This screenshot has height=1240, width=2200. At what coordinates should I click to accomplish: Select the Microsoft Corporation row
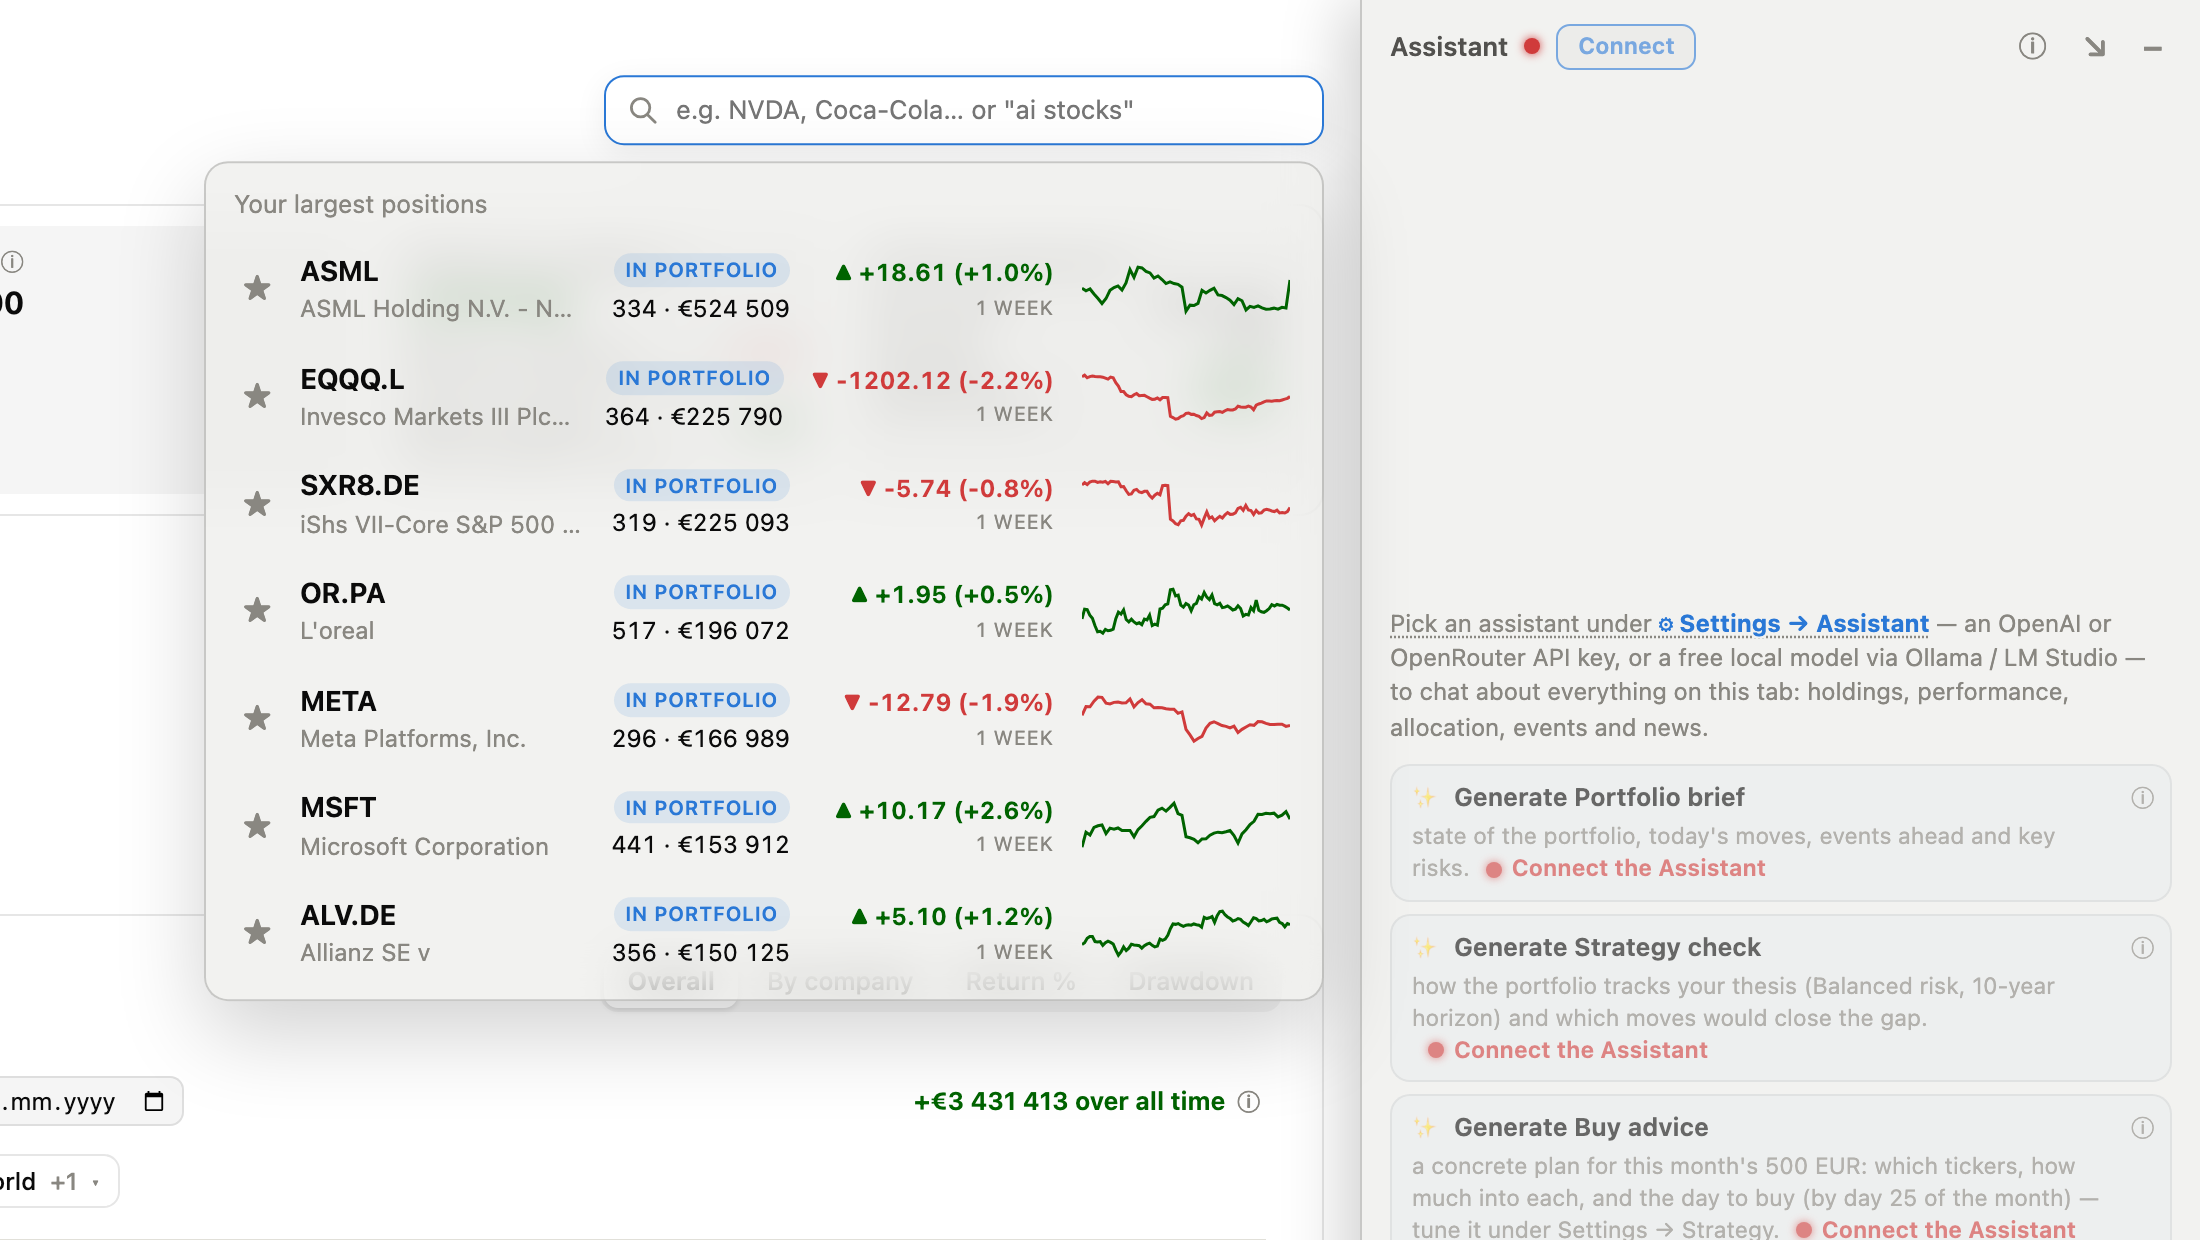pyautogui.click(x=764, y=826)
